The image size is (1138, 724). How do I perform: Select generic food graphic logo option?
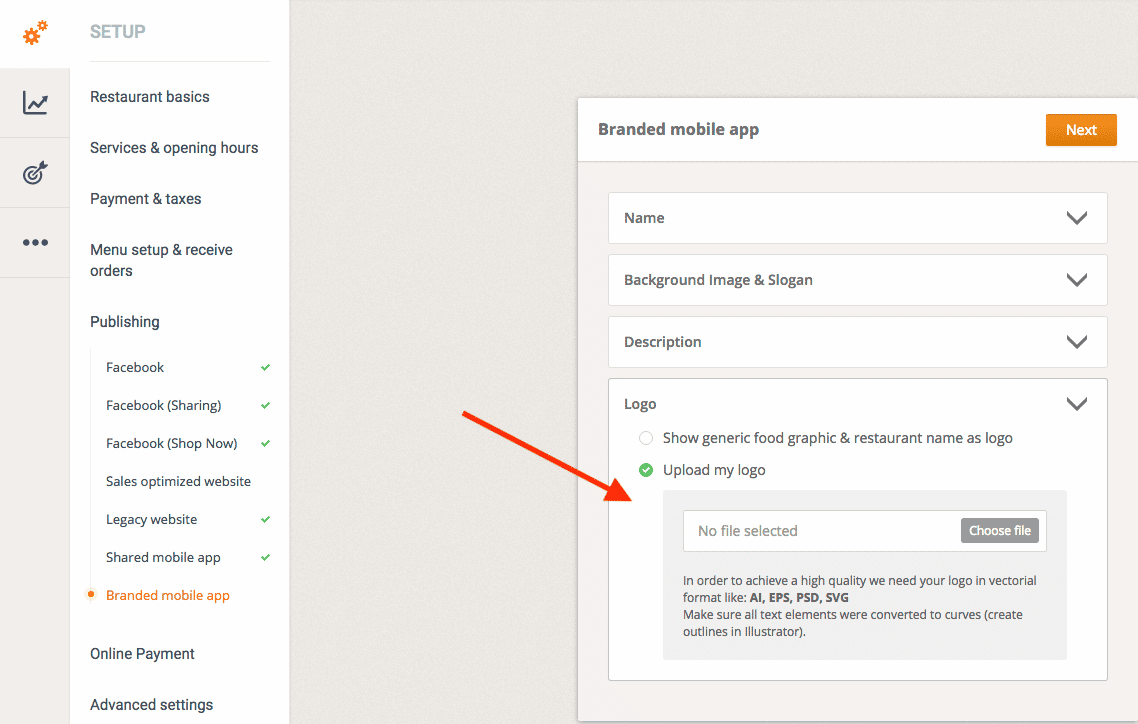click(x=646, y=438)
